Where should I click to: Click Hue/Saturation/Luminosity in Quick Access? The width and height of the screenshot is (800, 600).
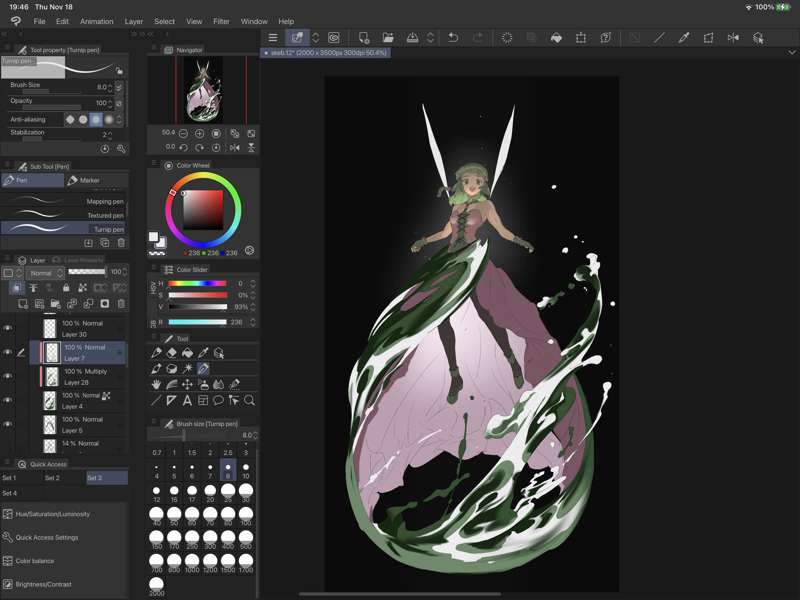click(x=52, y=514)
